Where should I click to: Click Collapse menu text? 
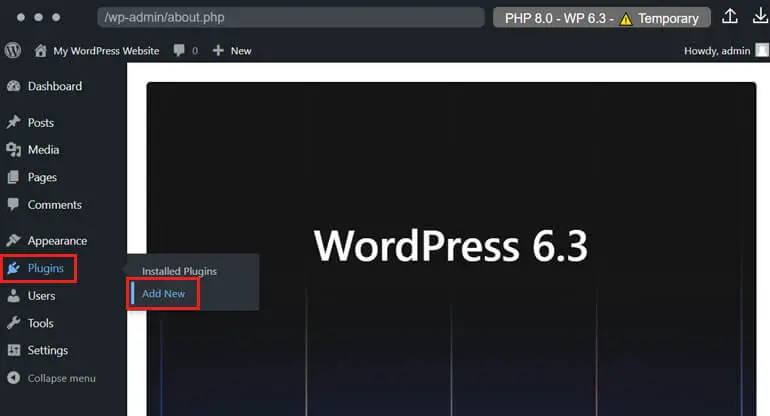click(x=61, y=378)
